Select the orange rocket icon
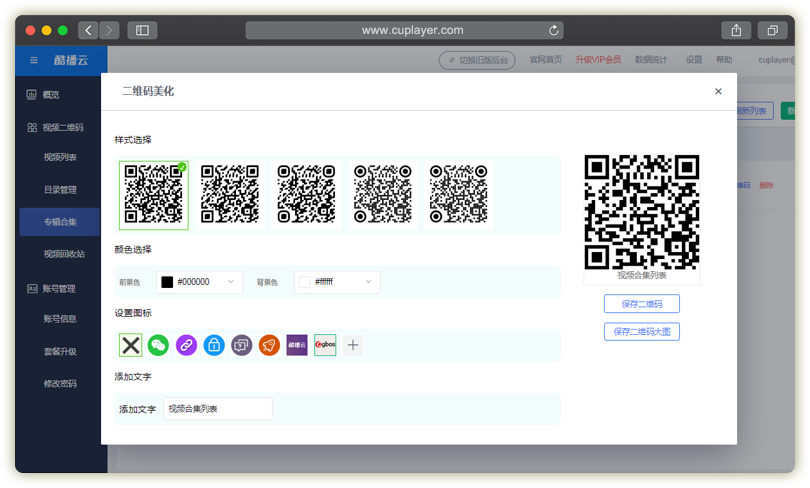 click(269, 345)
